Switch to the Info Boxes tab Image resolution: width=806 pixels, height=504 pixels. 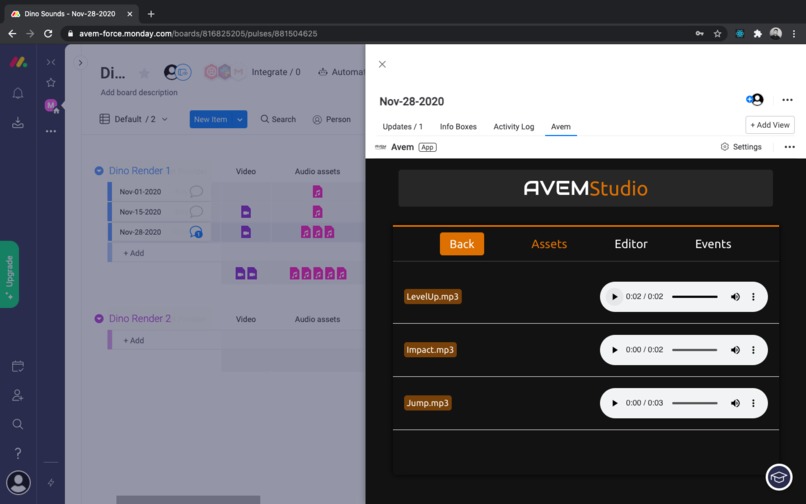pyautogui.click(x=458, y=127)
